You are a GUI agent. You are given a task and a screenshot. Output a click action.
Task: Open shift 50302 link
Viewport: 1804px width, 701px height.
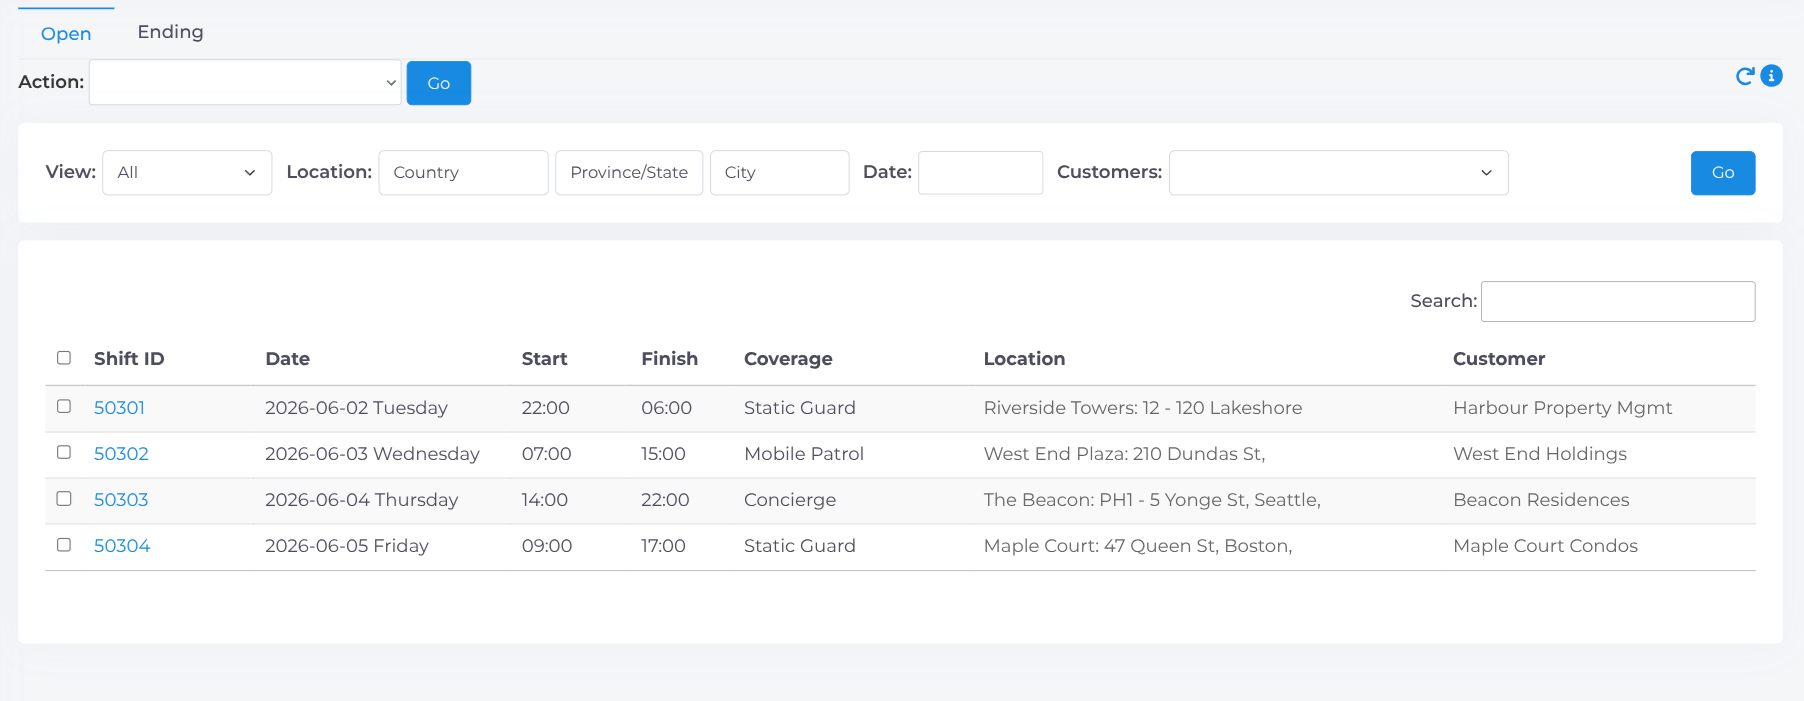(x=121, y=454)
